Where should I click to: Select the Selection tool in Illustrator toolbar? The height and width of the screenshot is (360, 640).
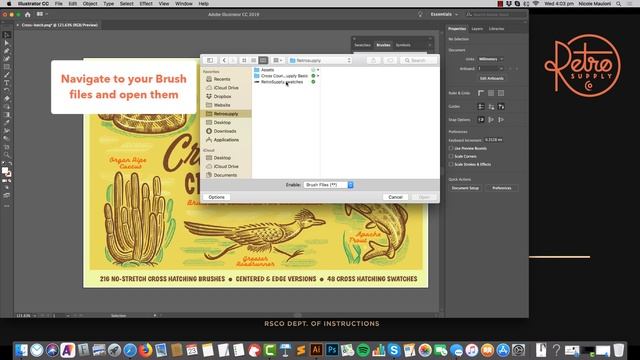coord(7,35)
